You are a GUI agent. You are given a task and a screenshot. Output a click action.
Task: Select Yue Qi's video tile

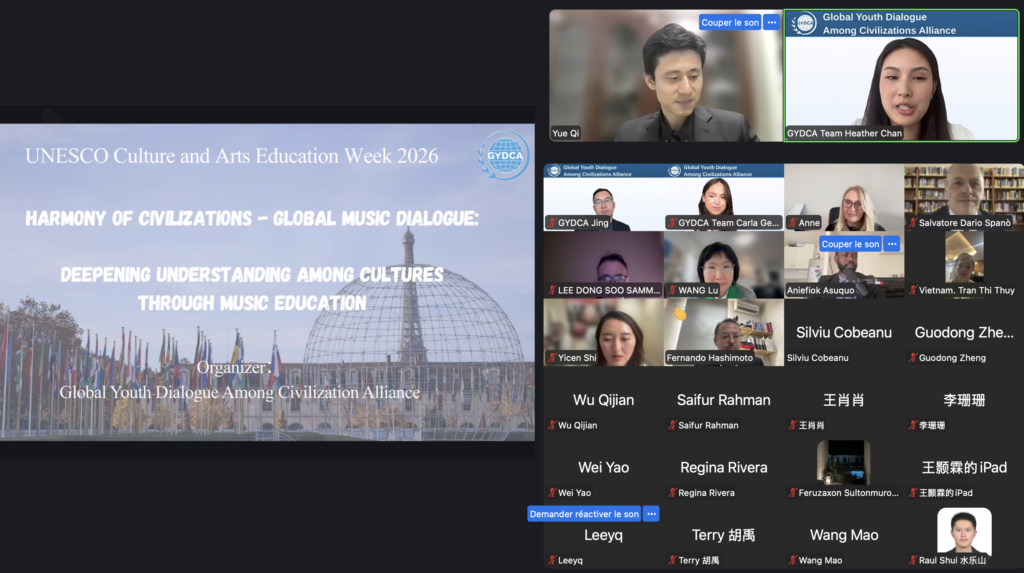click(x=665, y=75)
